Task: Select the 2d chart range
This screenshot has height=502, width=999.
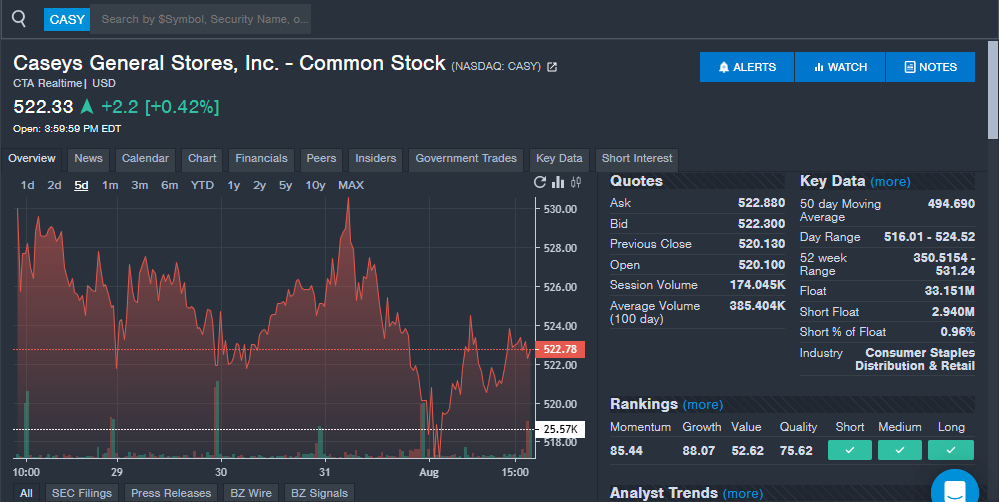Action: tap(54, 185)
